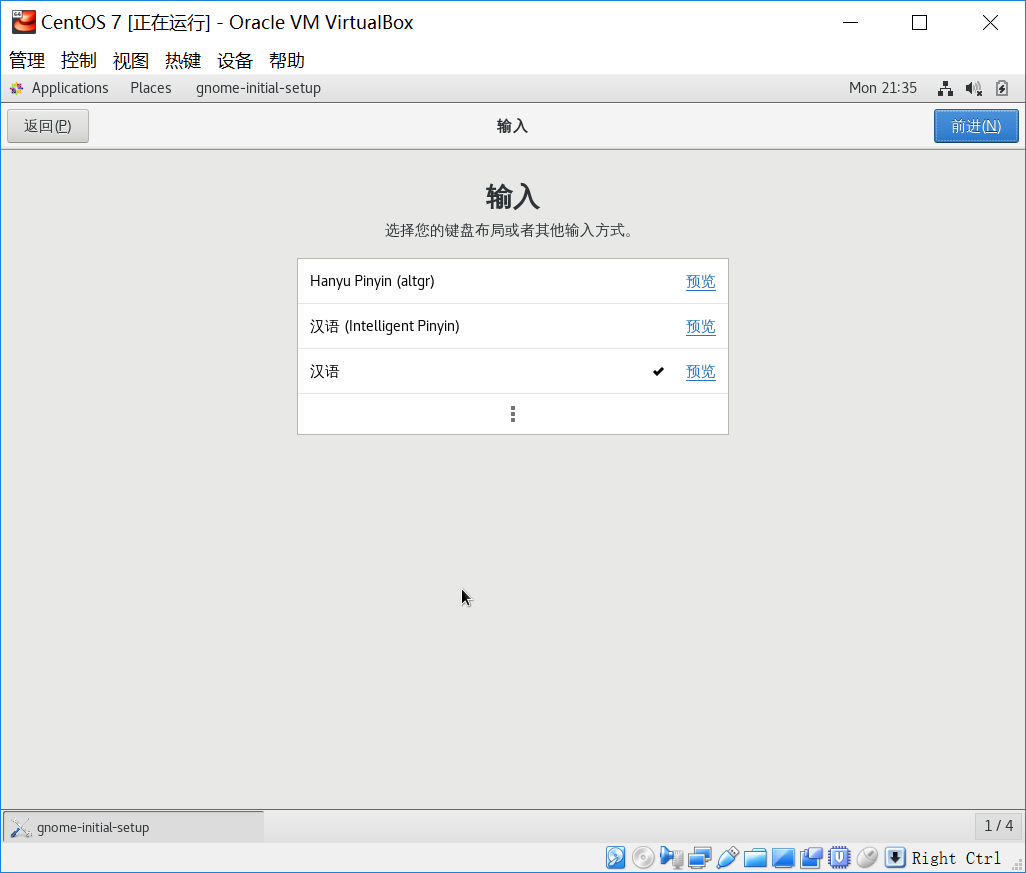Unmute audio via the speaker icon in the top bar
The height and width of the screenshot is (873, 1026).
click(x=973, y=88)
